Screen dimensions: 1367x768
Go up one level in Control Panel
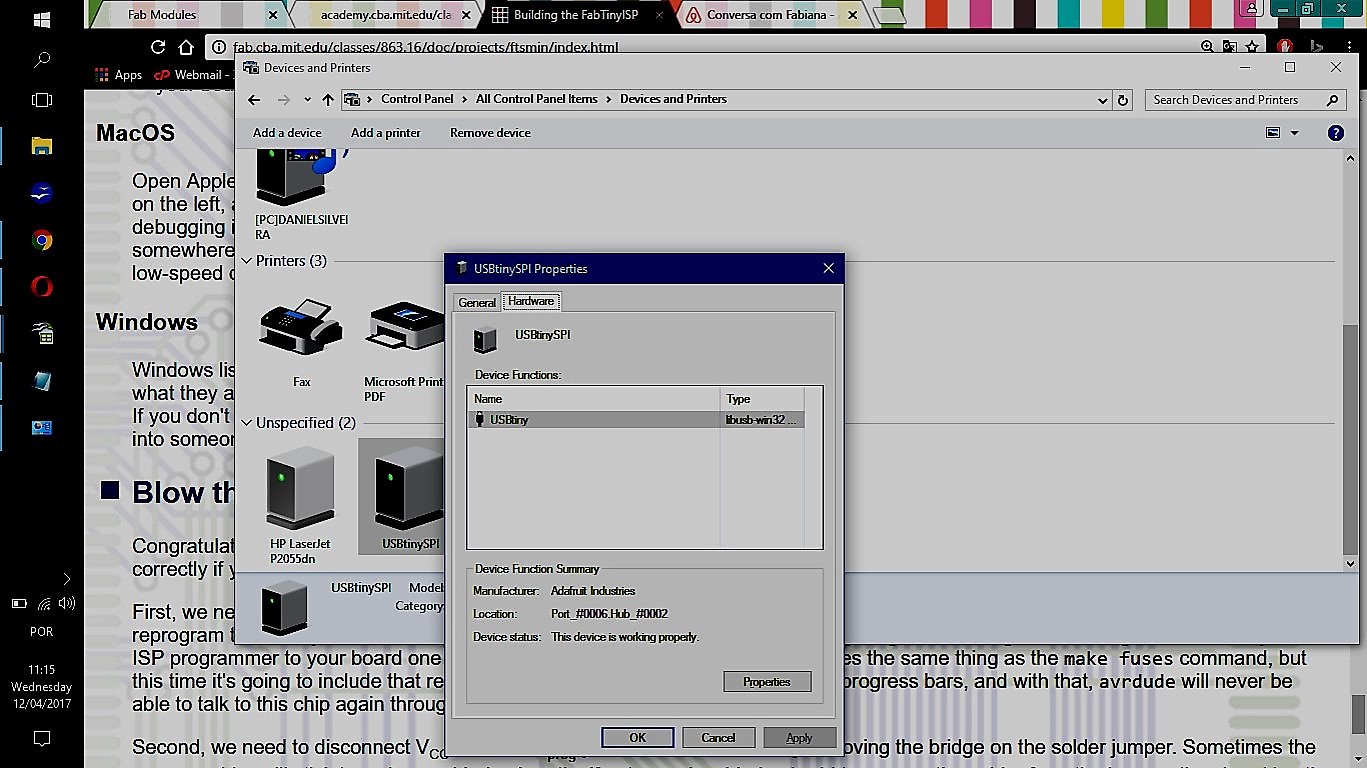point(328,100)
